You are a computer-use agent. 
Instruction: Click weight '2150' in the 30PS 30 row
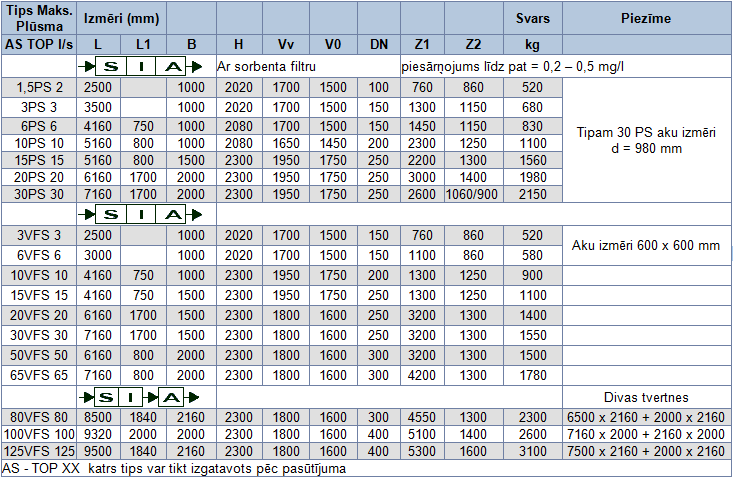click(x=532, y=194)
